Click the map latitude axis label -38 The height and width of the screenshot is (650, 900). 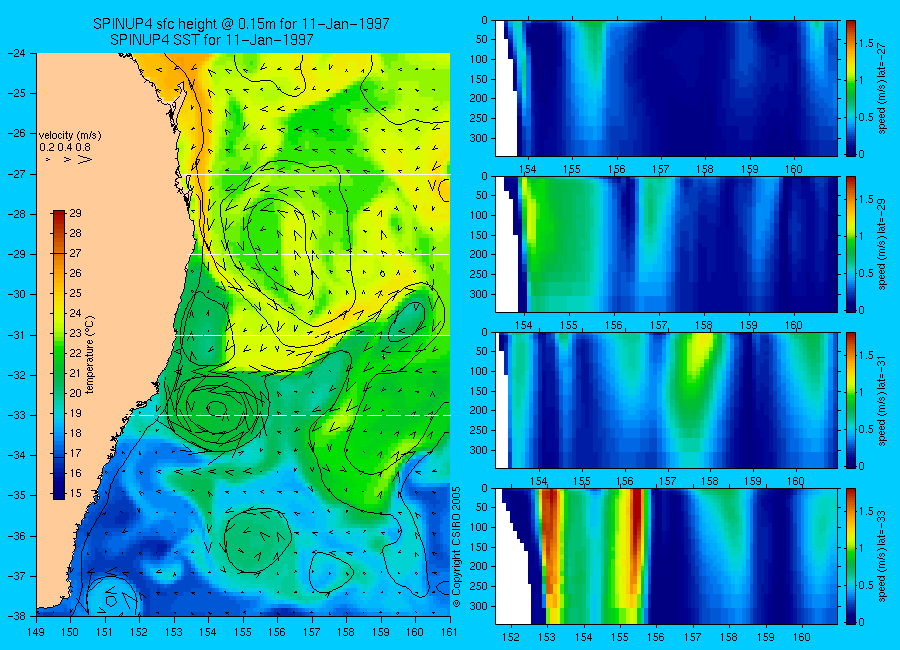(x=16, y=616)
